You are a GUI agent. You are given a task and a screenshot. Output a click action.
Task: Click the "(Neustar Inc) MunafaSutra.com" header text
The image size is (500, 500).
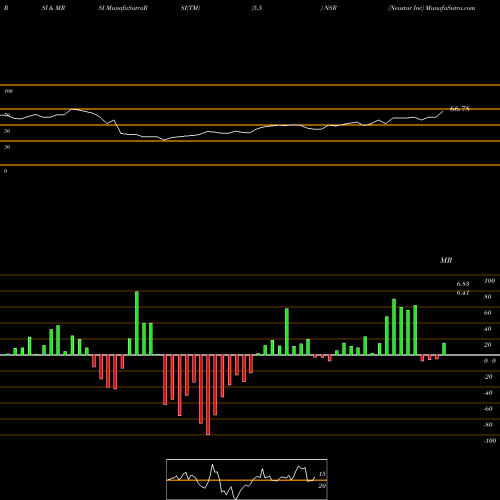(431, 8)
